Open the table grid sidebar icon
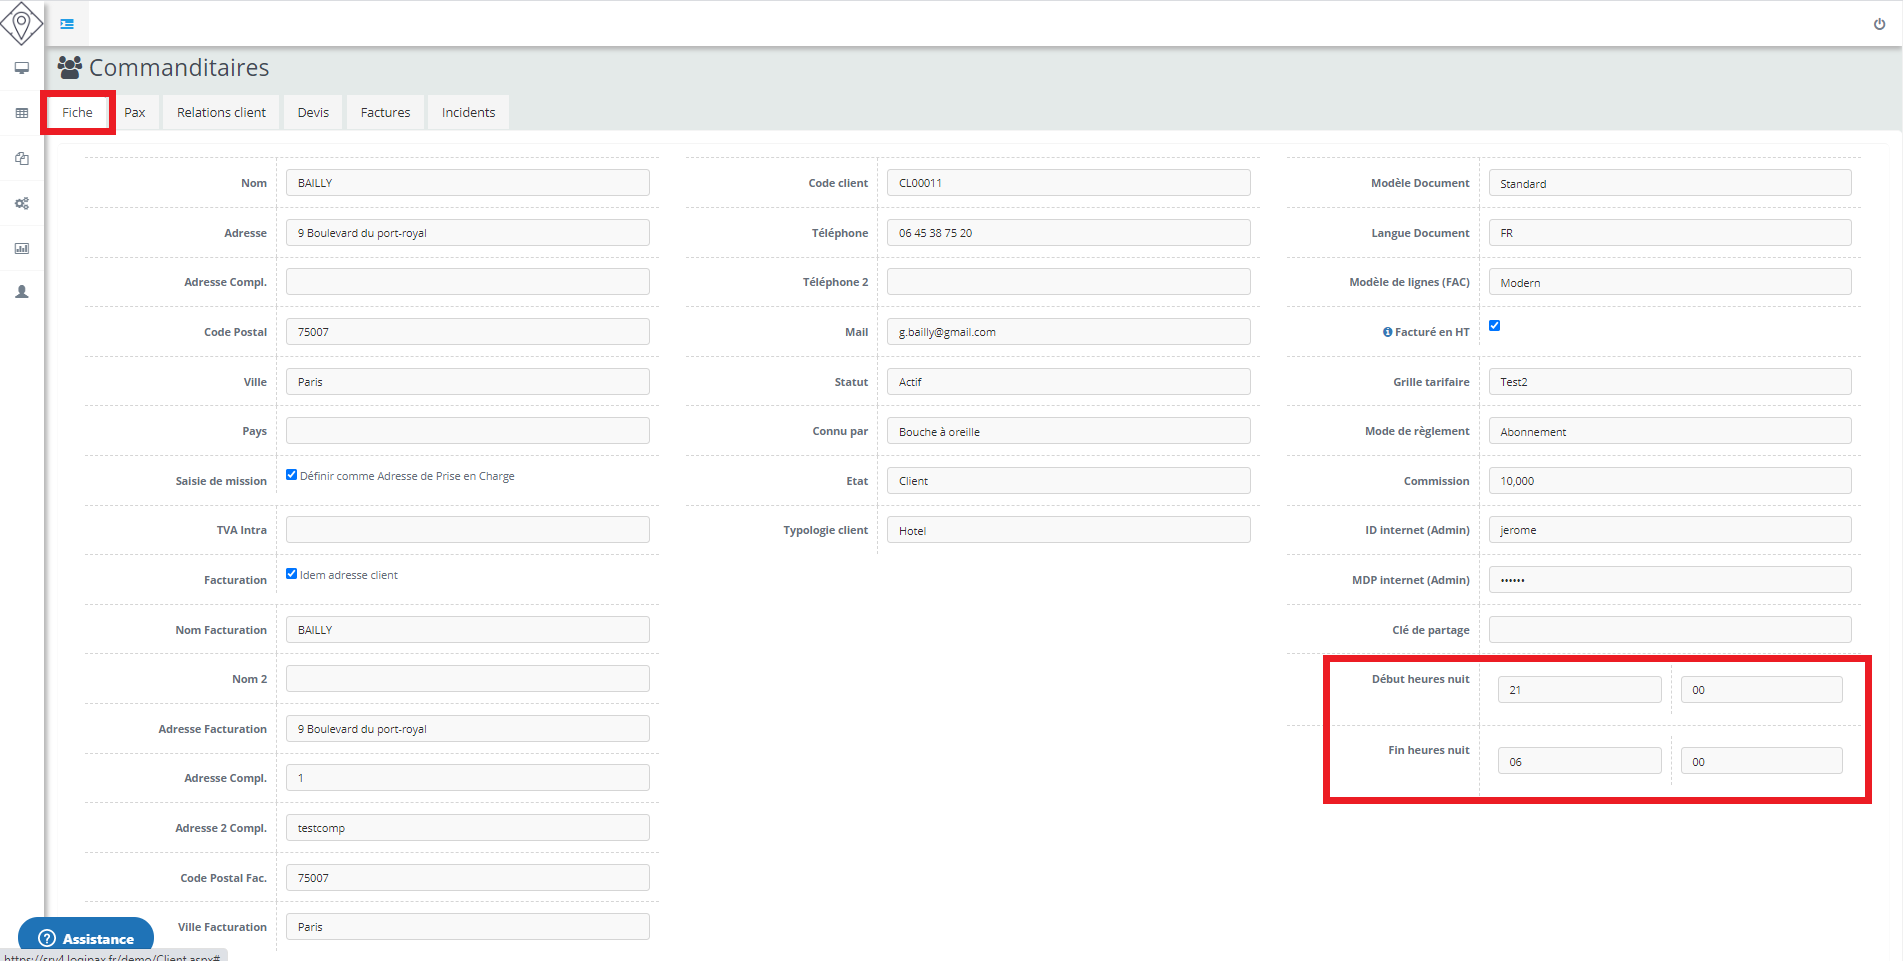 click(x=21, y=113)
